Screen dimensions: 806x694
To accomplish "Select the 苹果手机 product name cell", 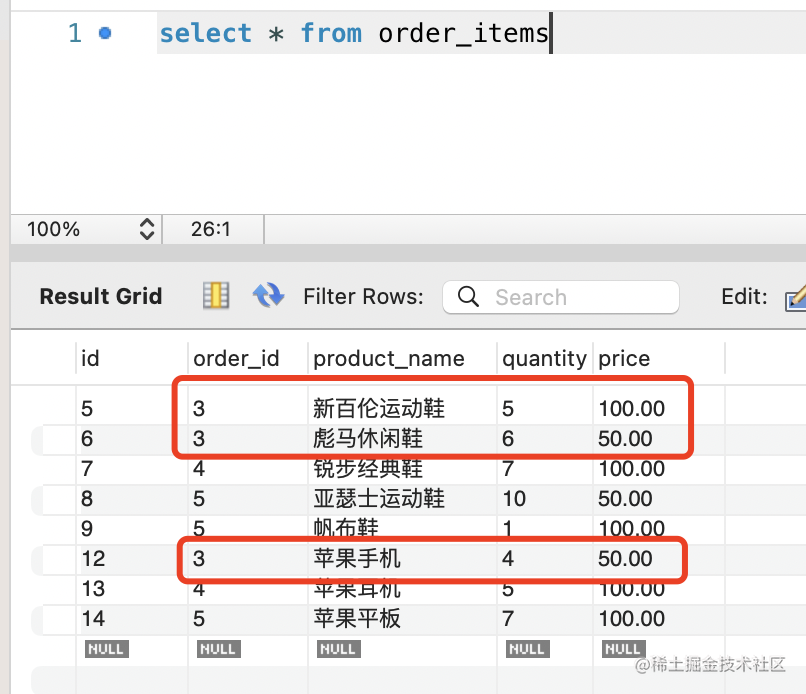I will [x=357, y=559].
